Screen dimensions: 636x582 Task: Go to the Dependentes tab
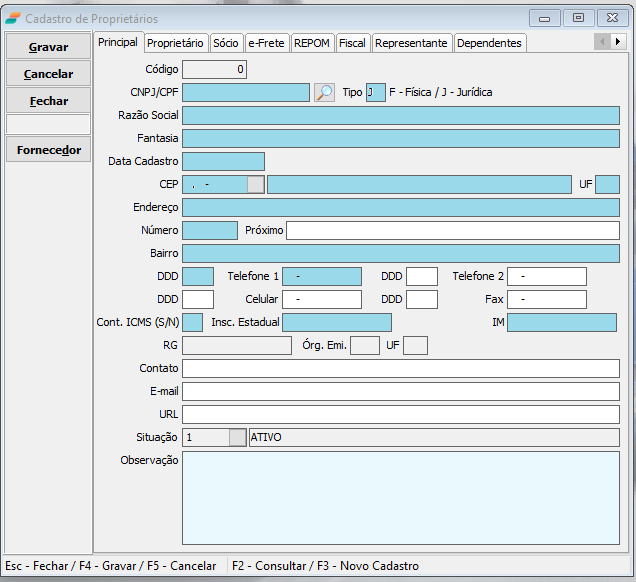click(x=489, y=43)
